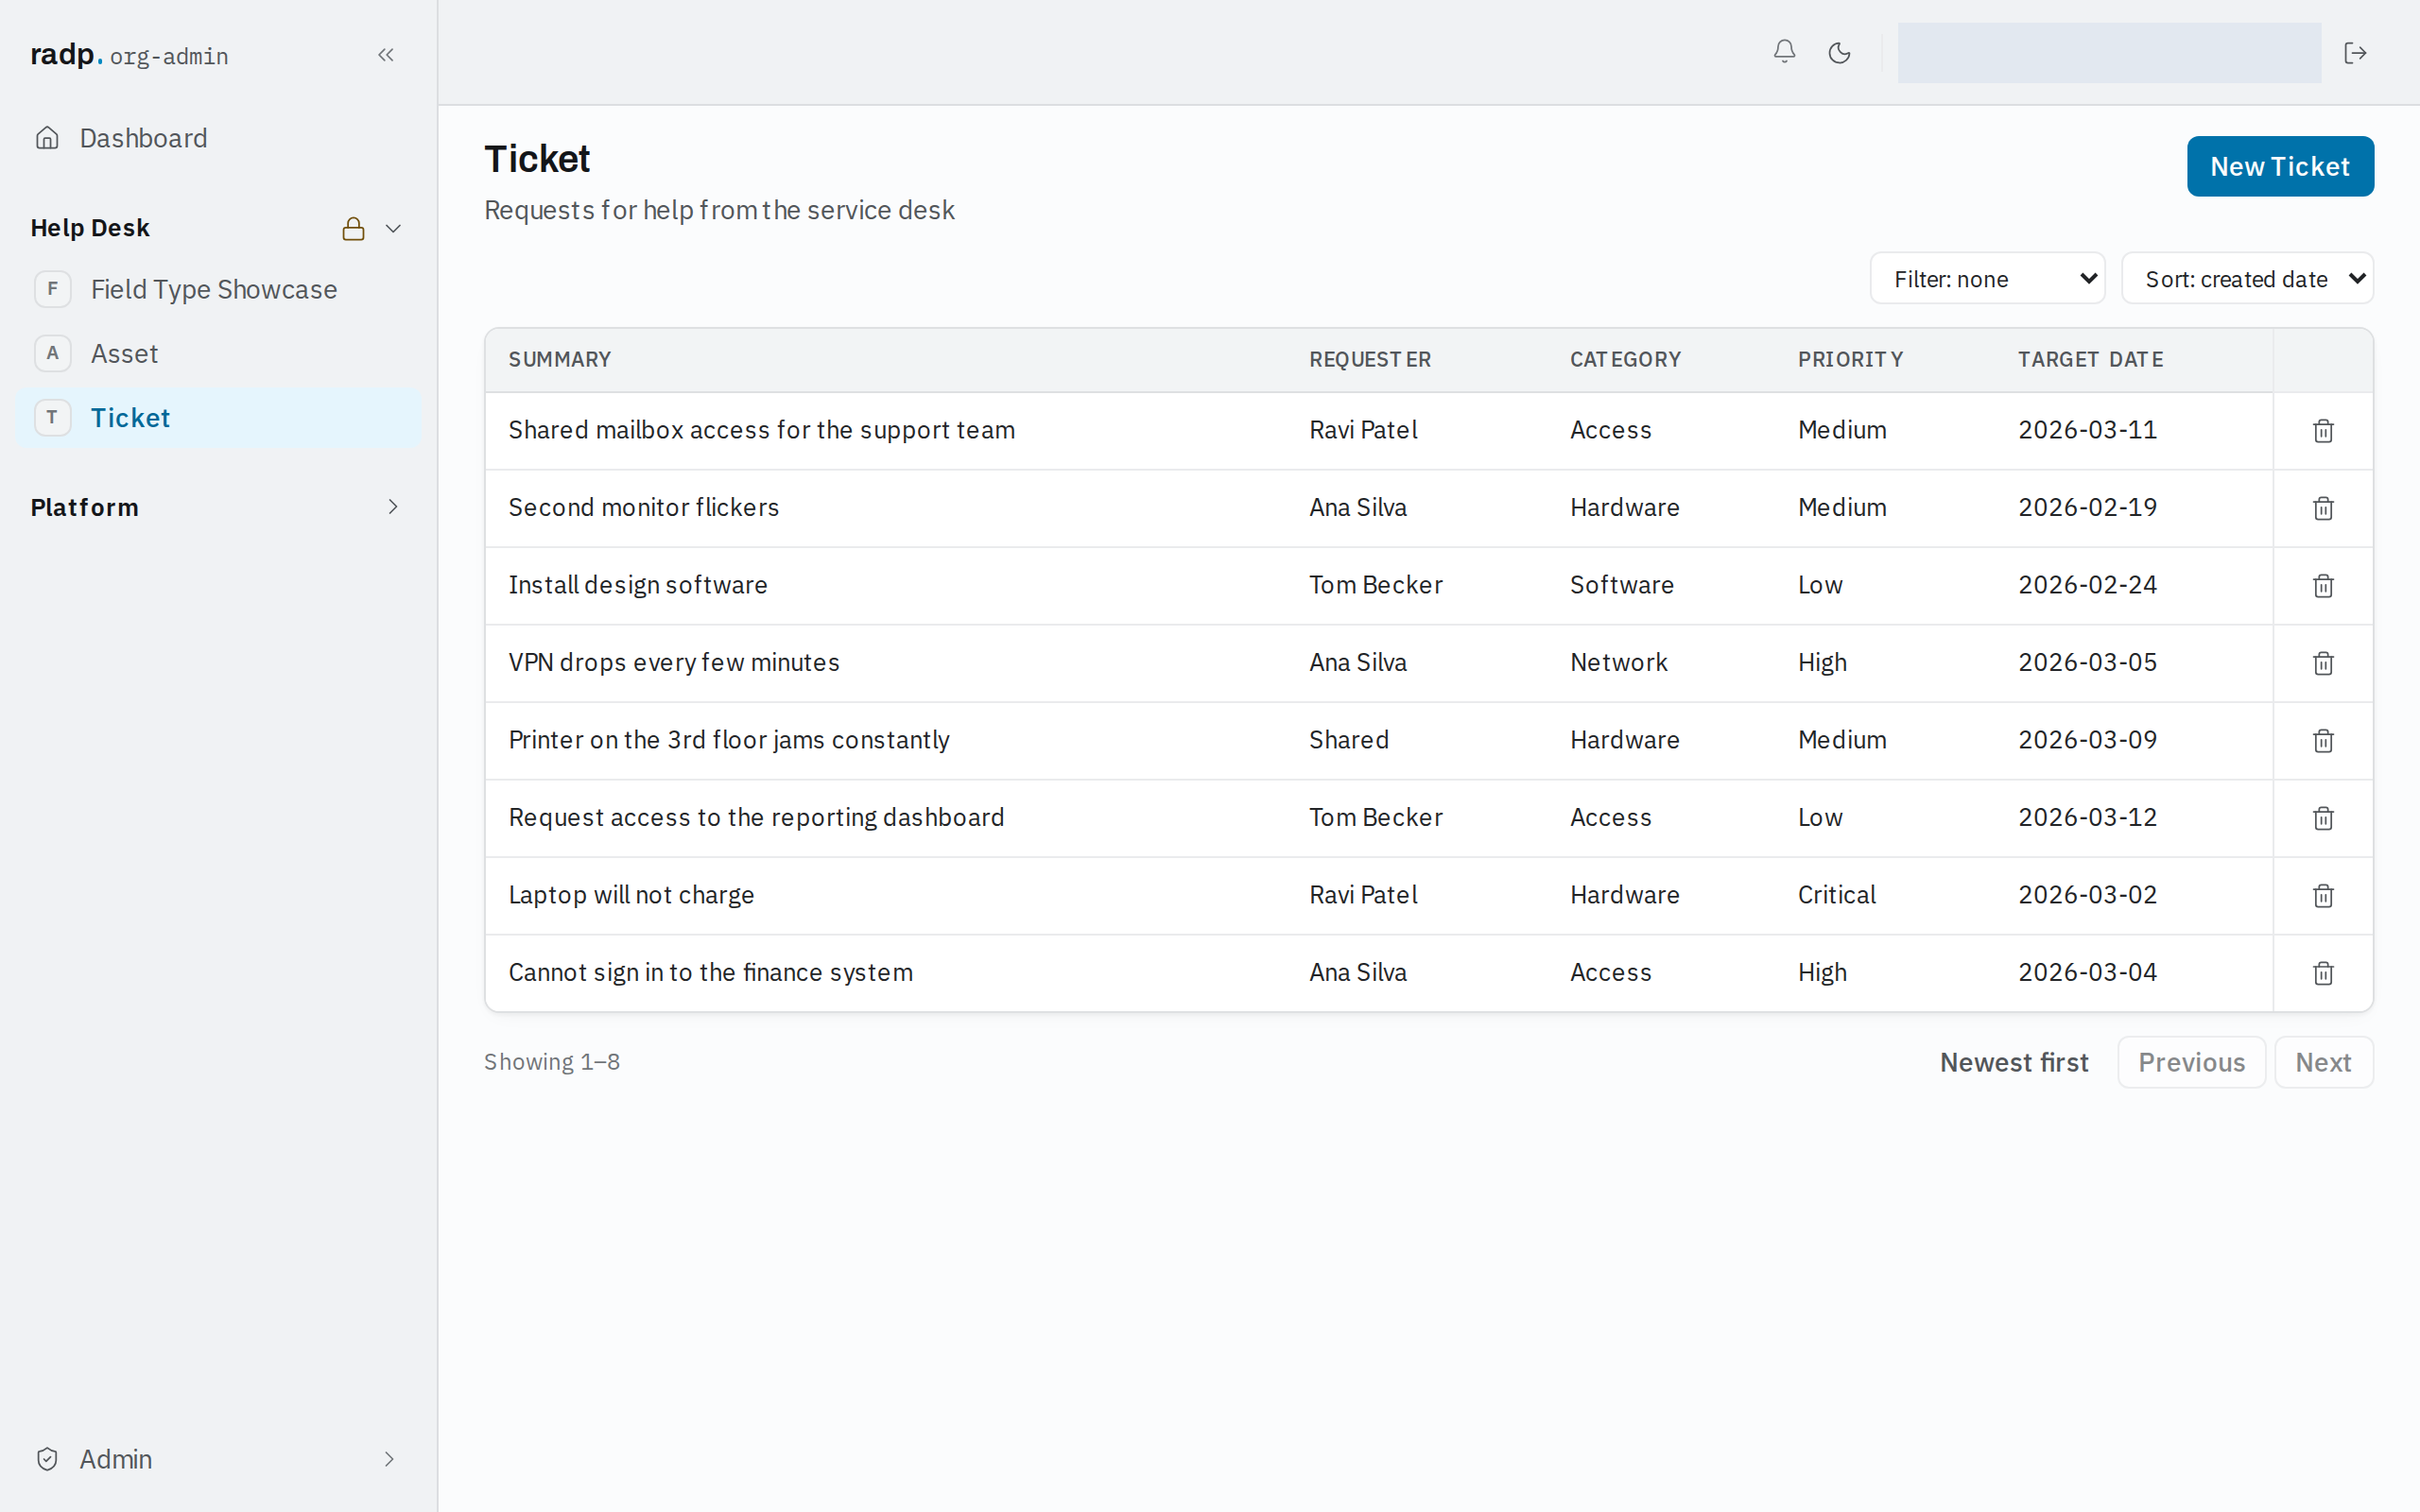Viewport: 2420px width, 1512px height.
Task: Open 'Laptop will not charge' ticket
Action: click(631, 894)
